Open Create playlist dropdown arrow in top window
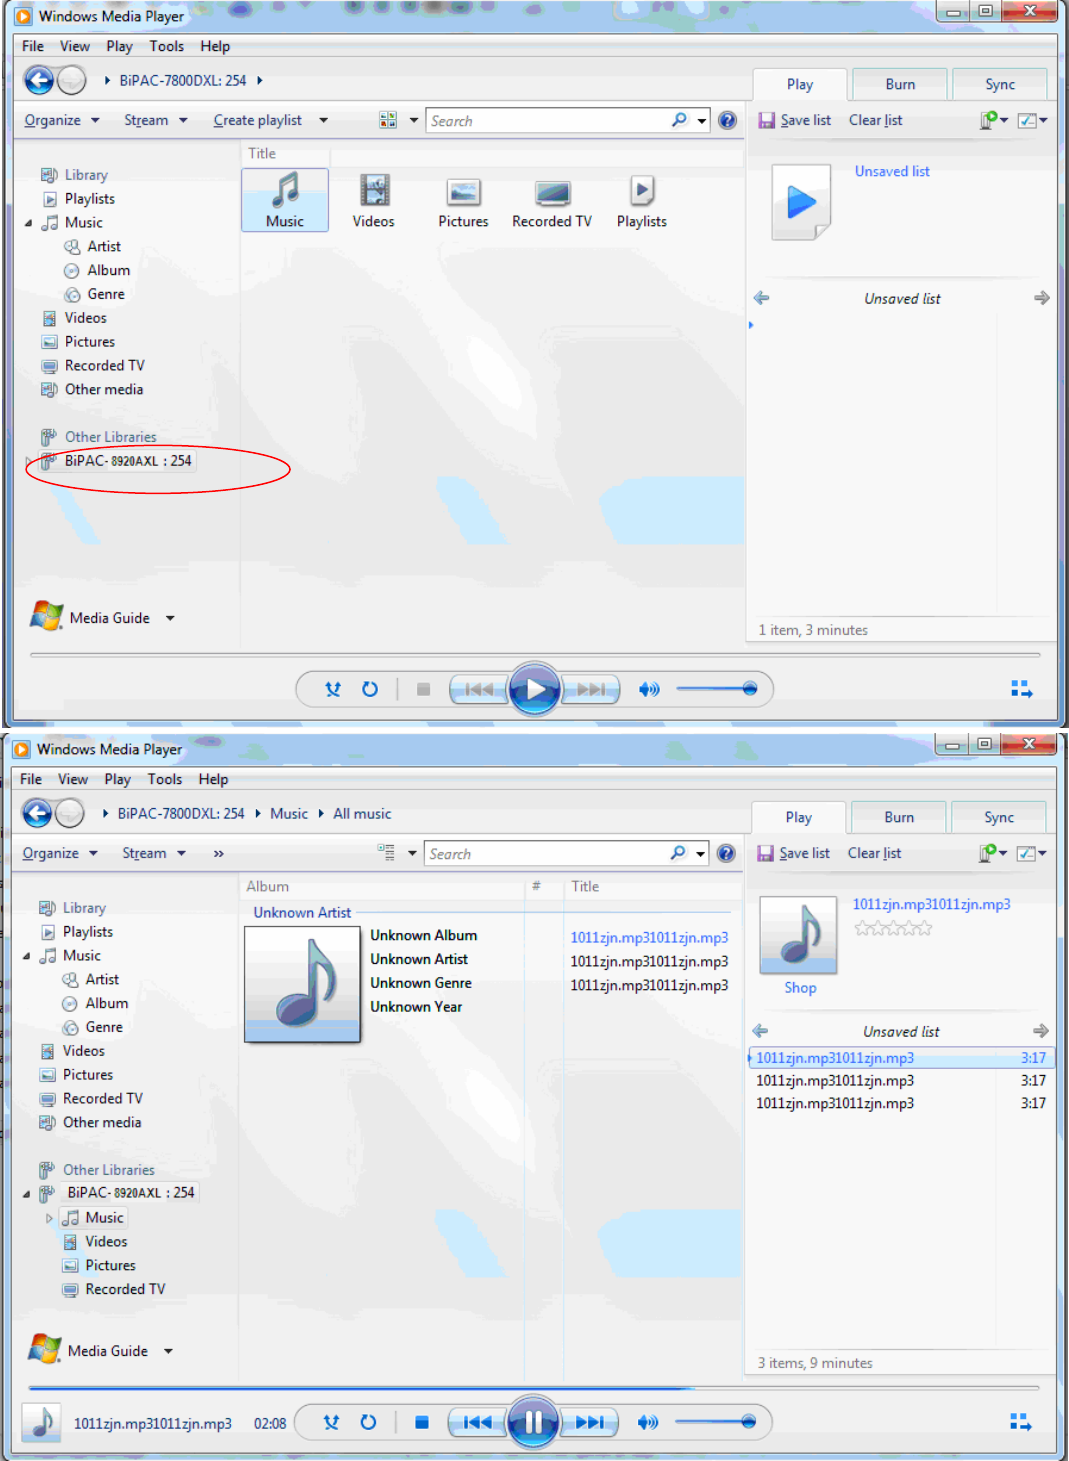Image resolution: width=1069 pixels, height=1461 pixels. (323, 120)
